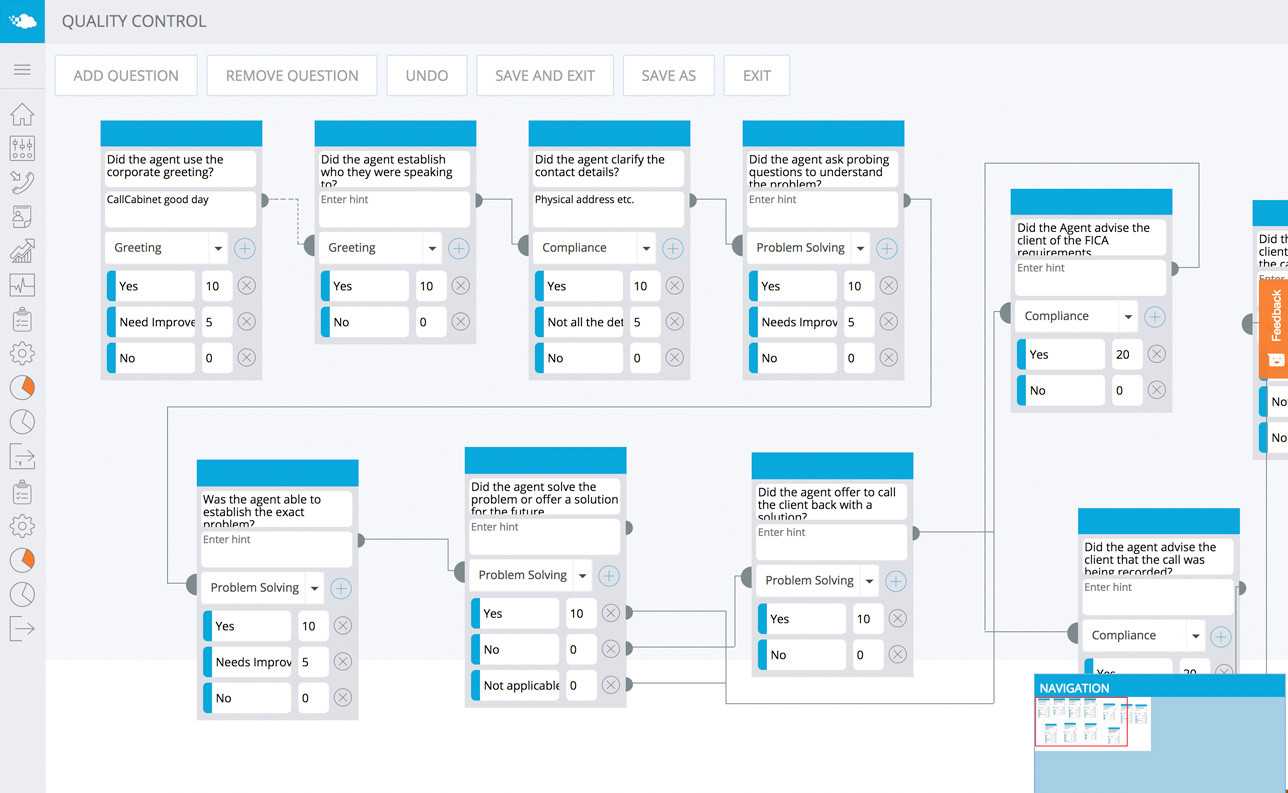Image resolution: width=1288 pixels, height=793 pixels.
Task: Click the ADD QUESTION button
Action: (126, 76)
